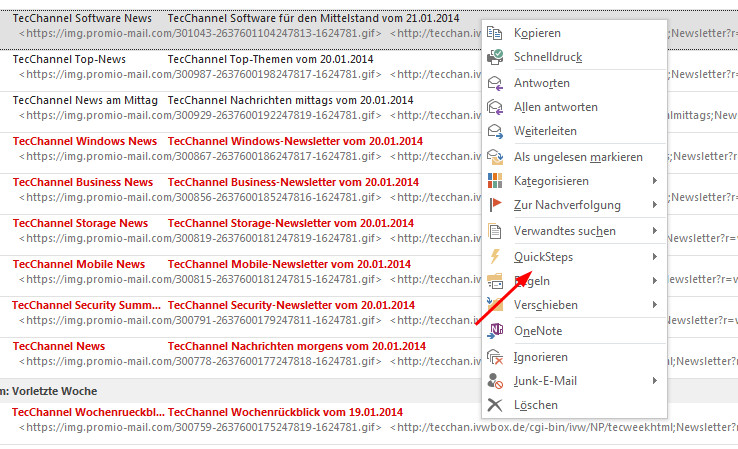Open Verwandtes suchen menu entry
This screenshot has width=738, height=449.
click(x=574, y=231)
